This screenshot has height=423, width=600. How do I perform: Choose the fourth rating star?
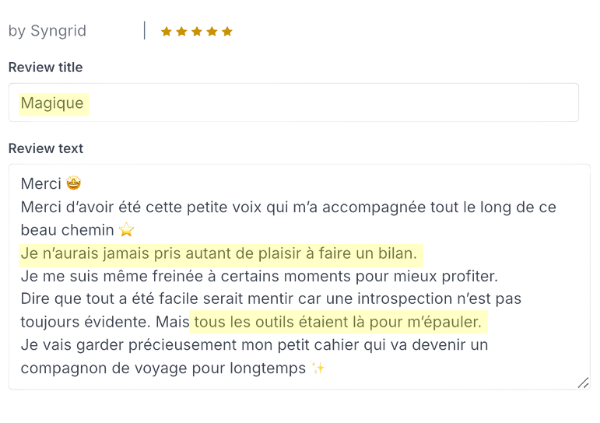pyautogui.click(x=212, y=31)
